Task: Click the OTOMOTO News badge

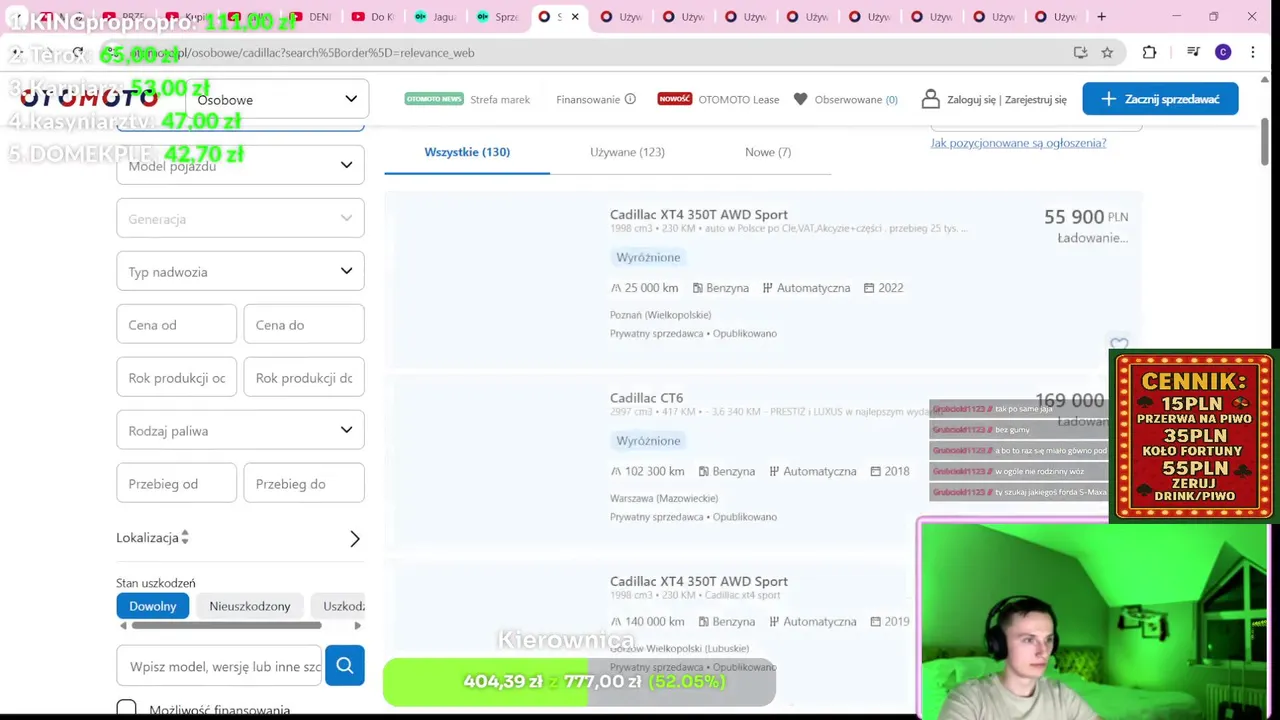Action: pos(434,99)
